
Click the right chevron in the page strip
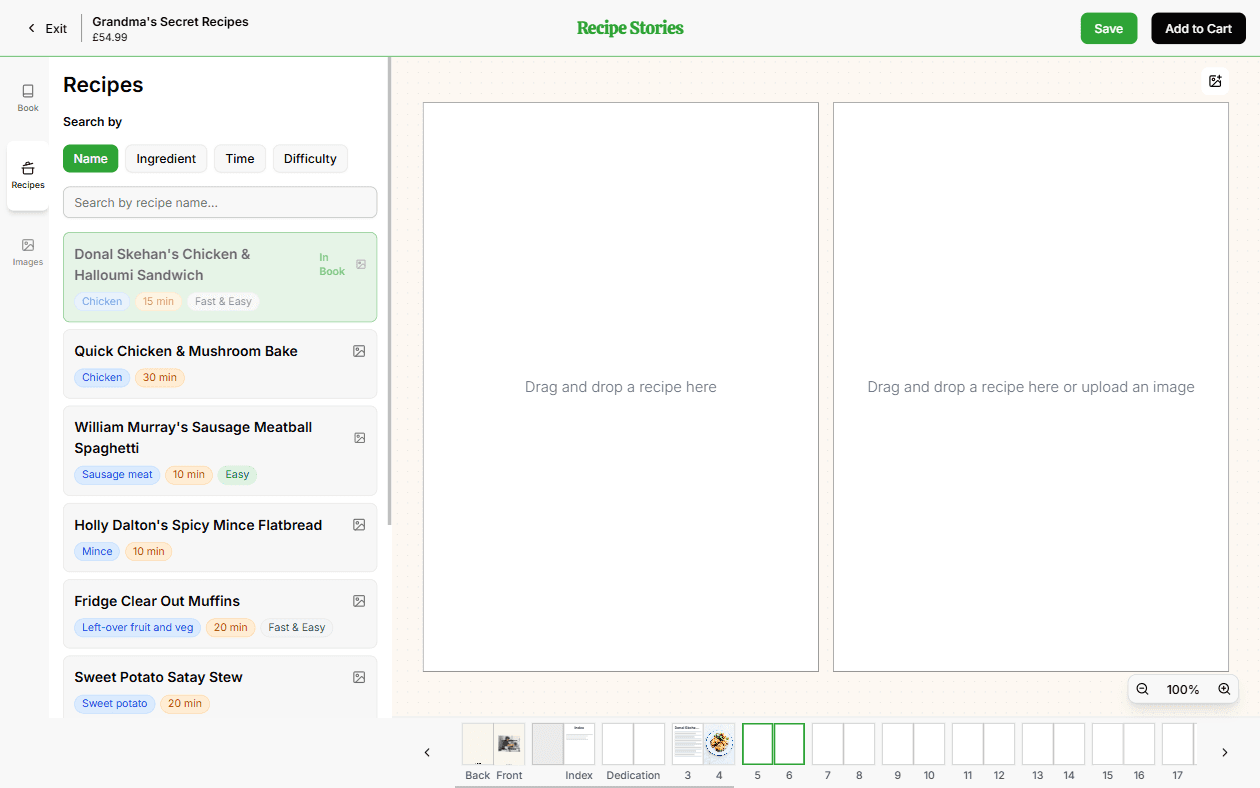click(x=1224, y=752)
